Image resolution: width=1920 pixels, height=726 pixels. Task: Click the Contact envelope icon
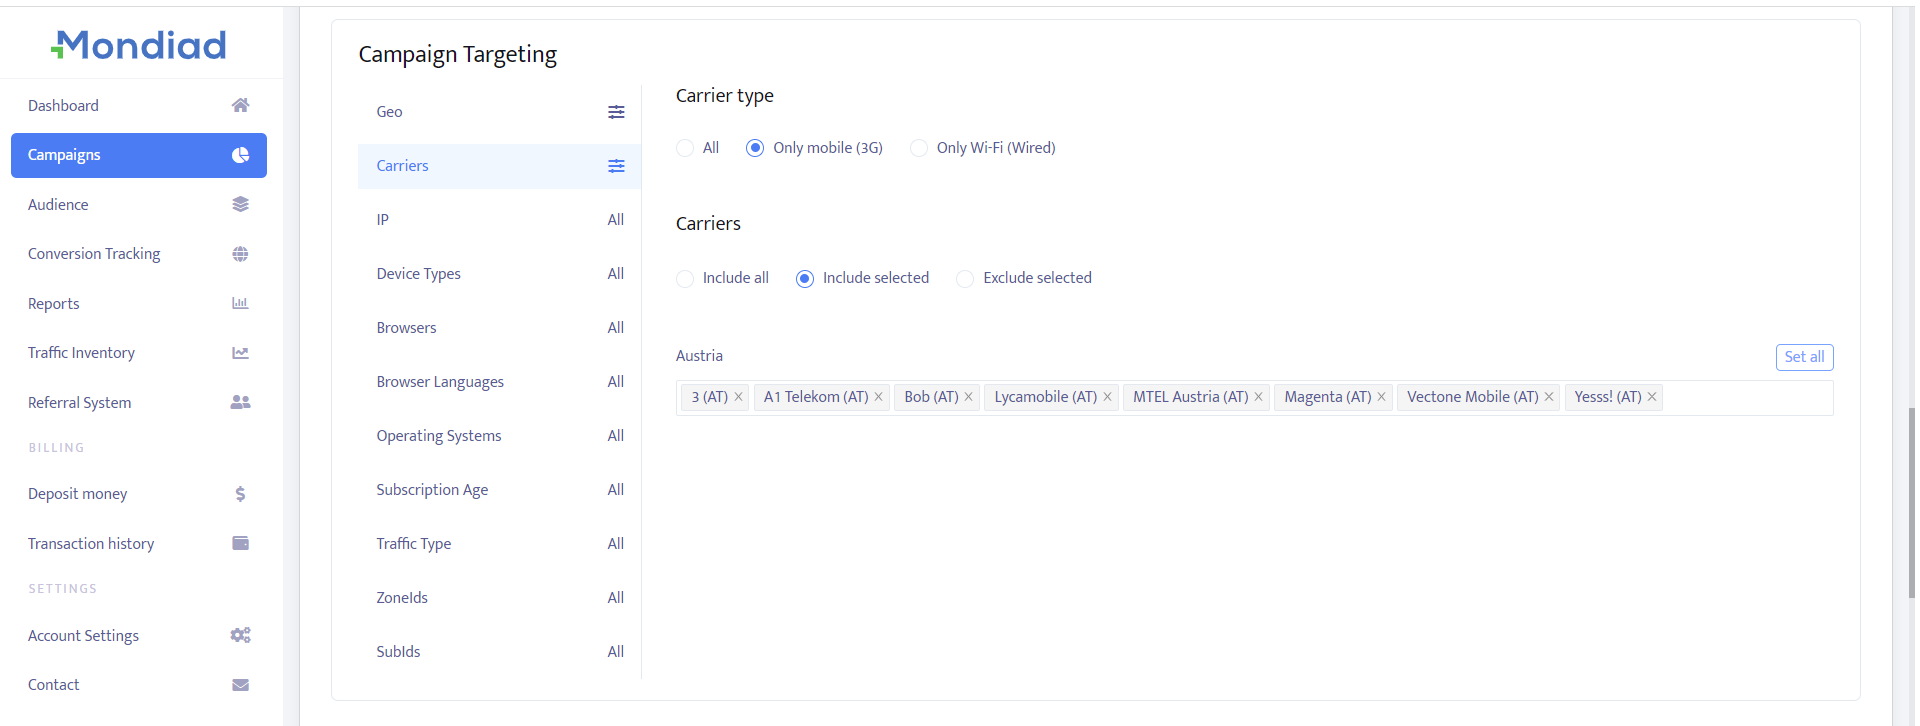pyautogui.click(x=240, y=685)
